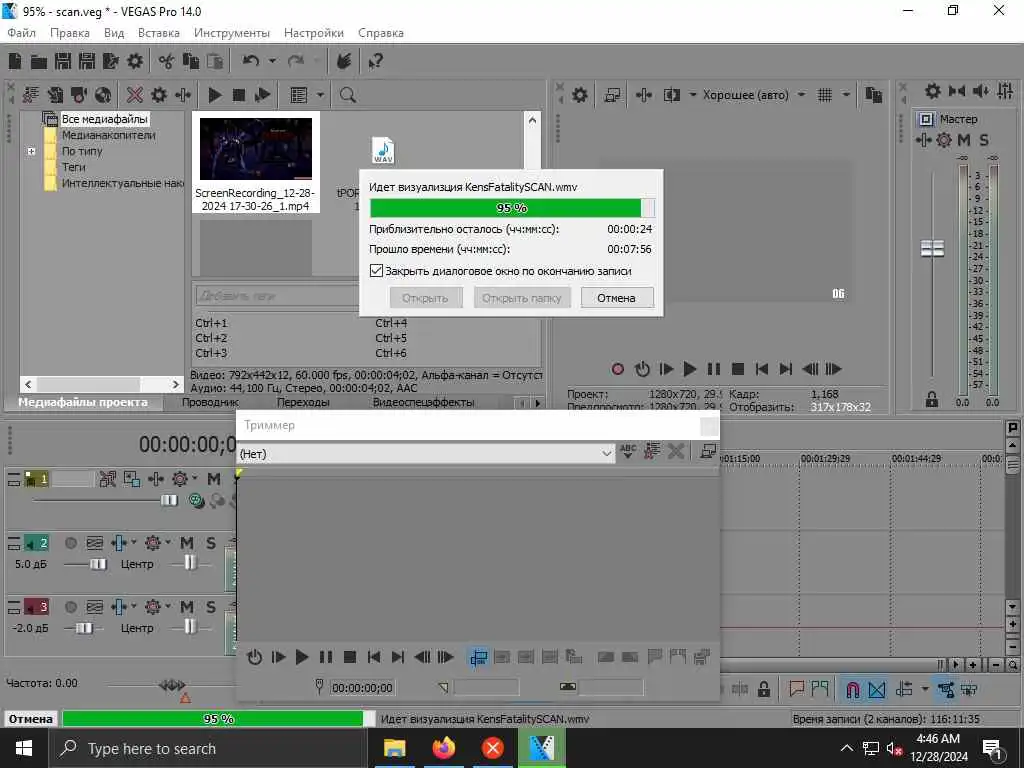Switch to the Видеоспецэффекты tab
The image size is (1024, 768).
423,402
